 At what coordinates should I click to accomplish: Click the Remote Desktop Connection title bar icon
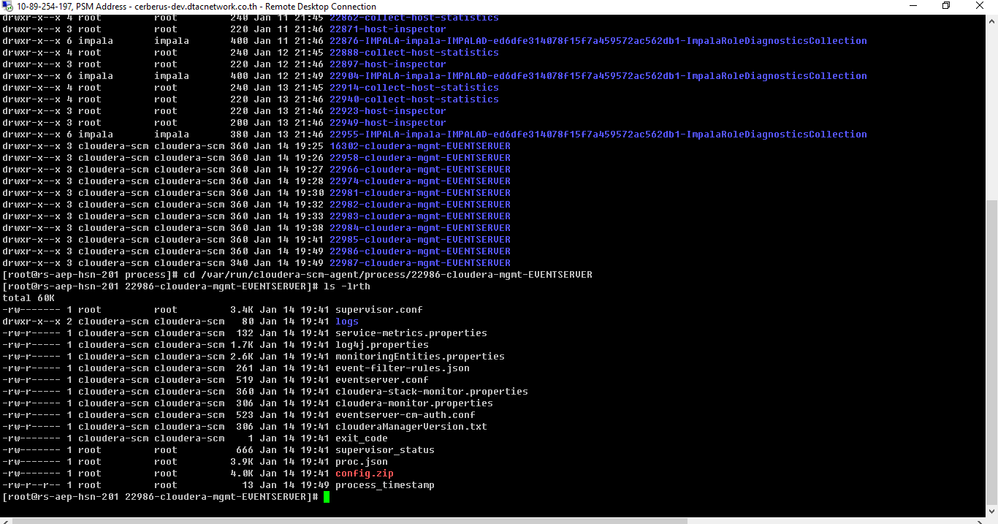[8, 6]
